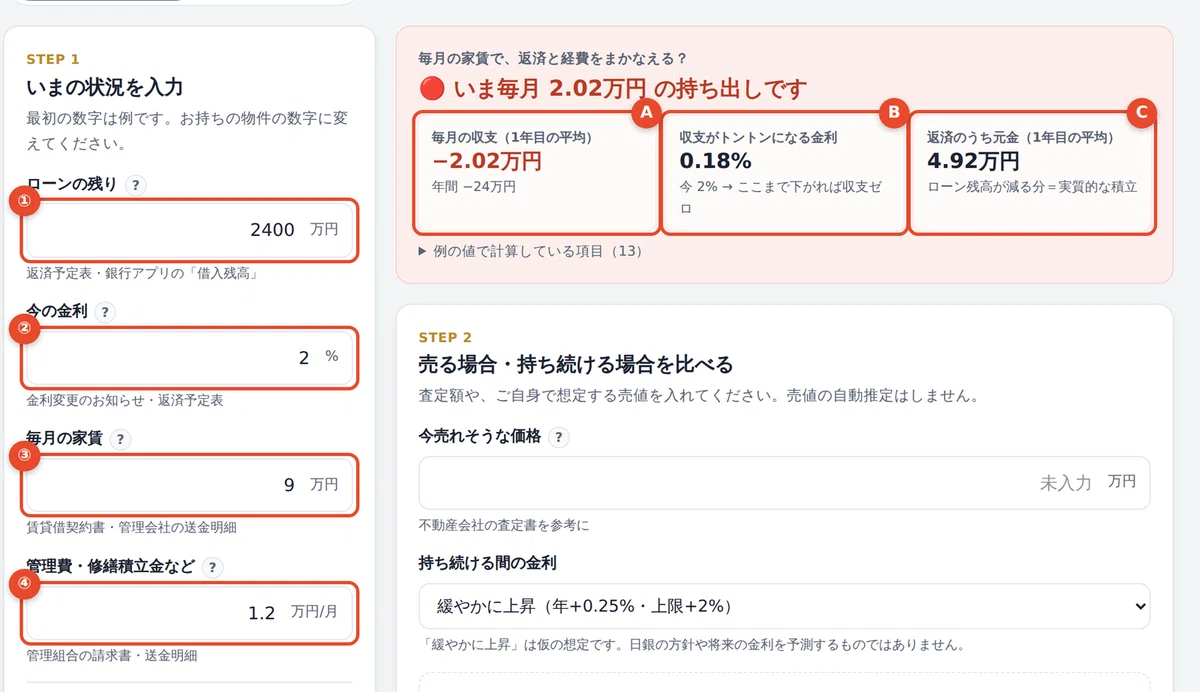The height and width of the screenshot is (692, 1200).
Task: Open help icon next to 管理費・修繕積立金など
Action: point(212,567)
